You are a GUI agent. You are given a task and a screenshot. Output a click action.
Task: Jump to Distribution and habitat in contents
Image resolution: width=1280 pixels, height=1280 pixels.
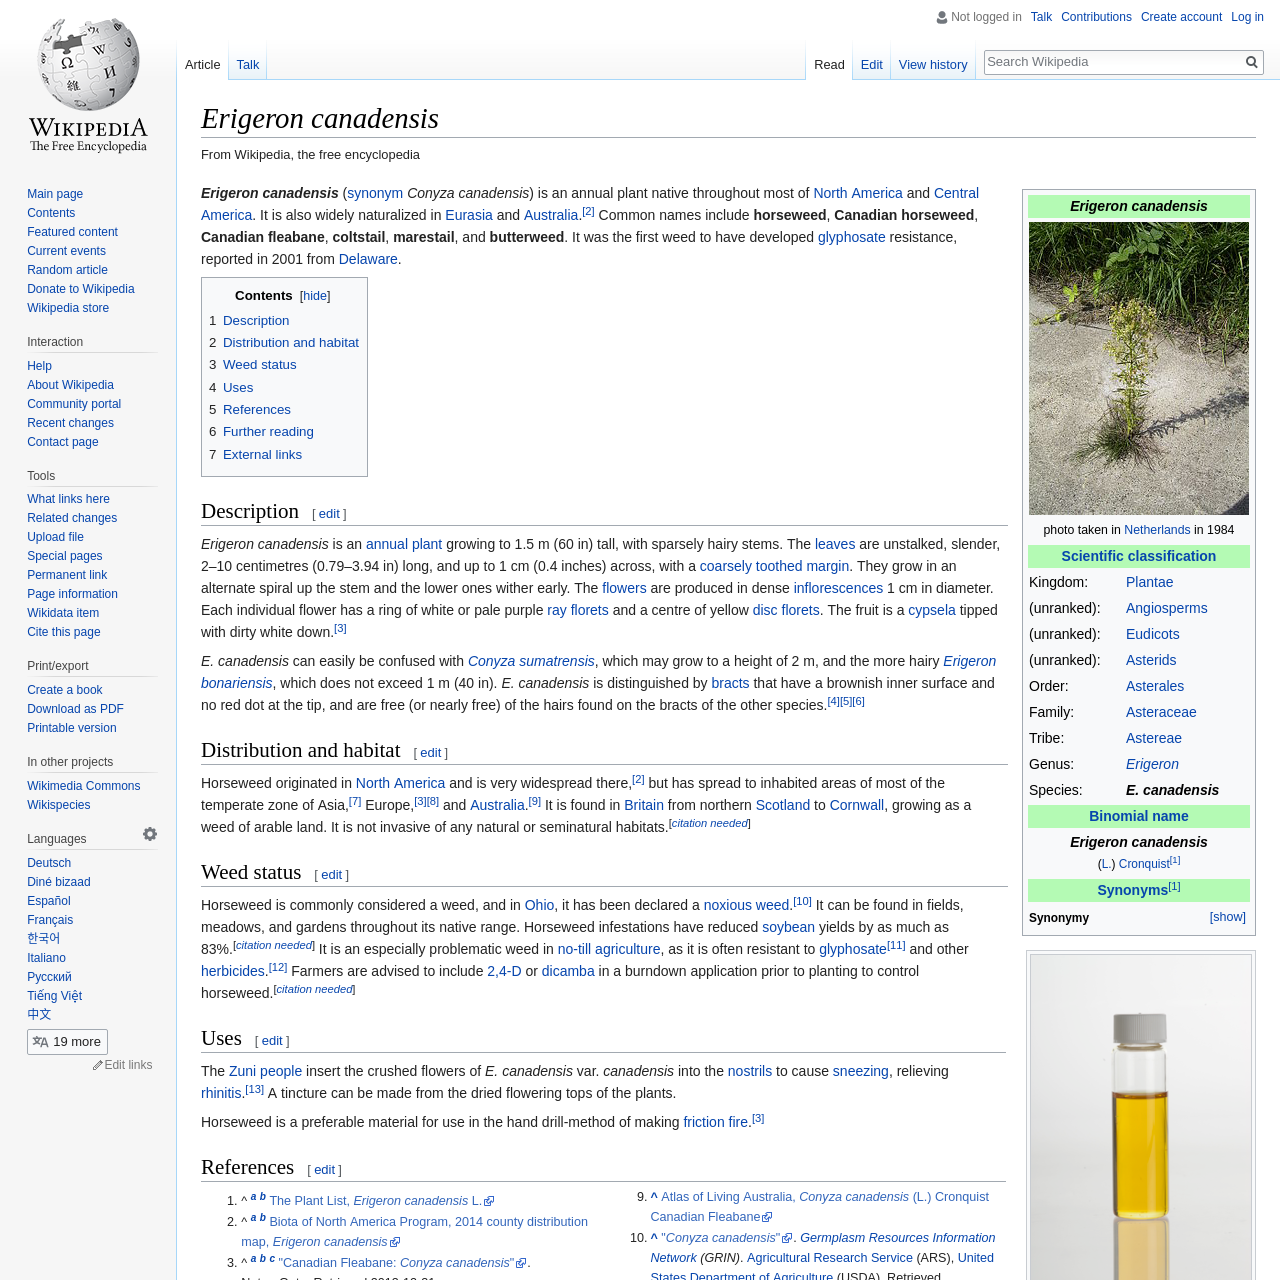click(x=291, y=343)
